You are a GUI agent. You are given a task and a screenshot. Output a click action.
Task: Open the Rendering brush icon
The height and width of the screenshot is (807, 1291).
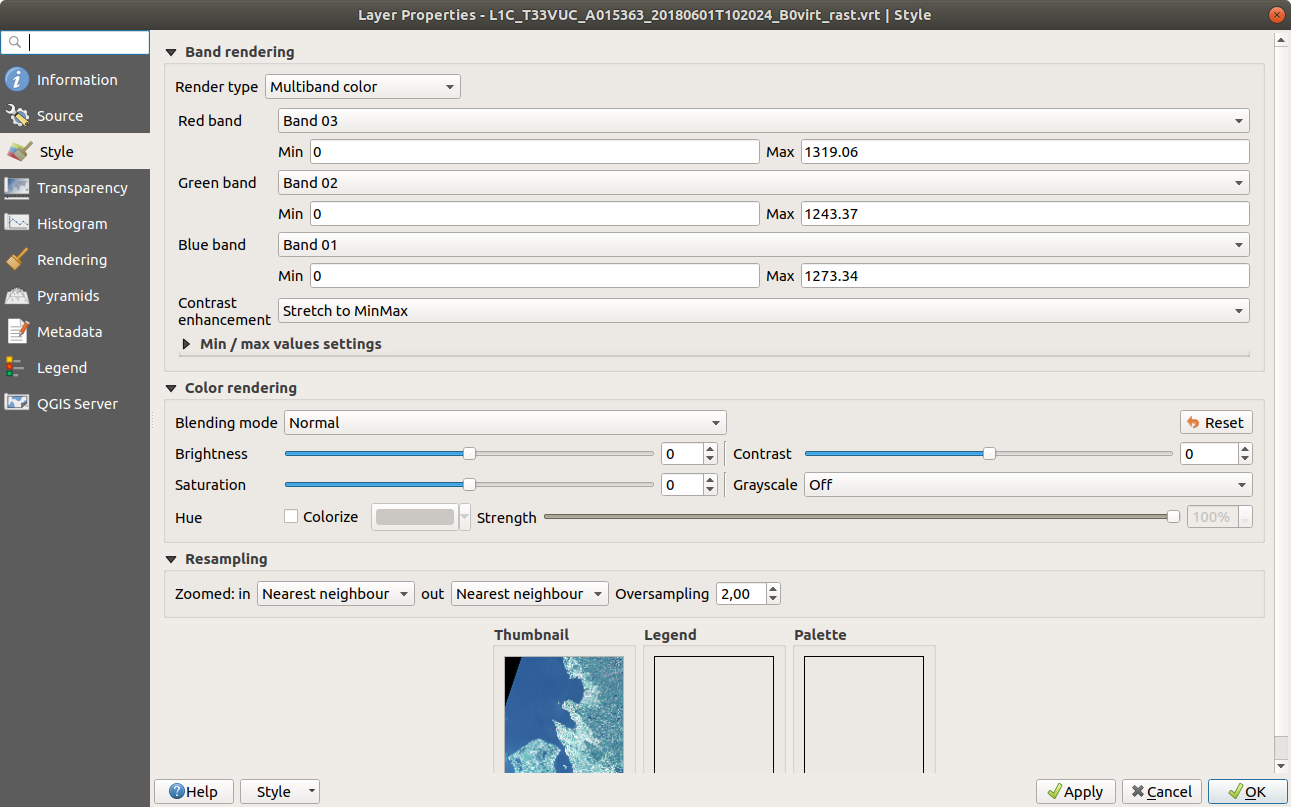[x=17, y=260]
